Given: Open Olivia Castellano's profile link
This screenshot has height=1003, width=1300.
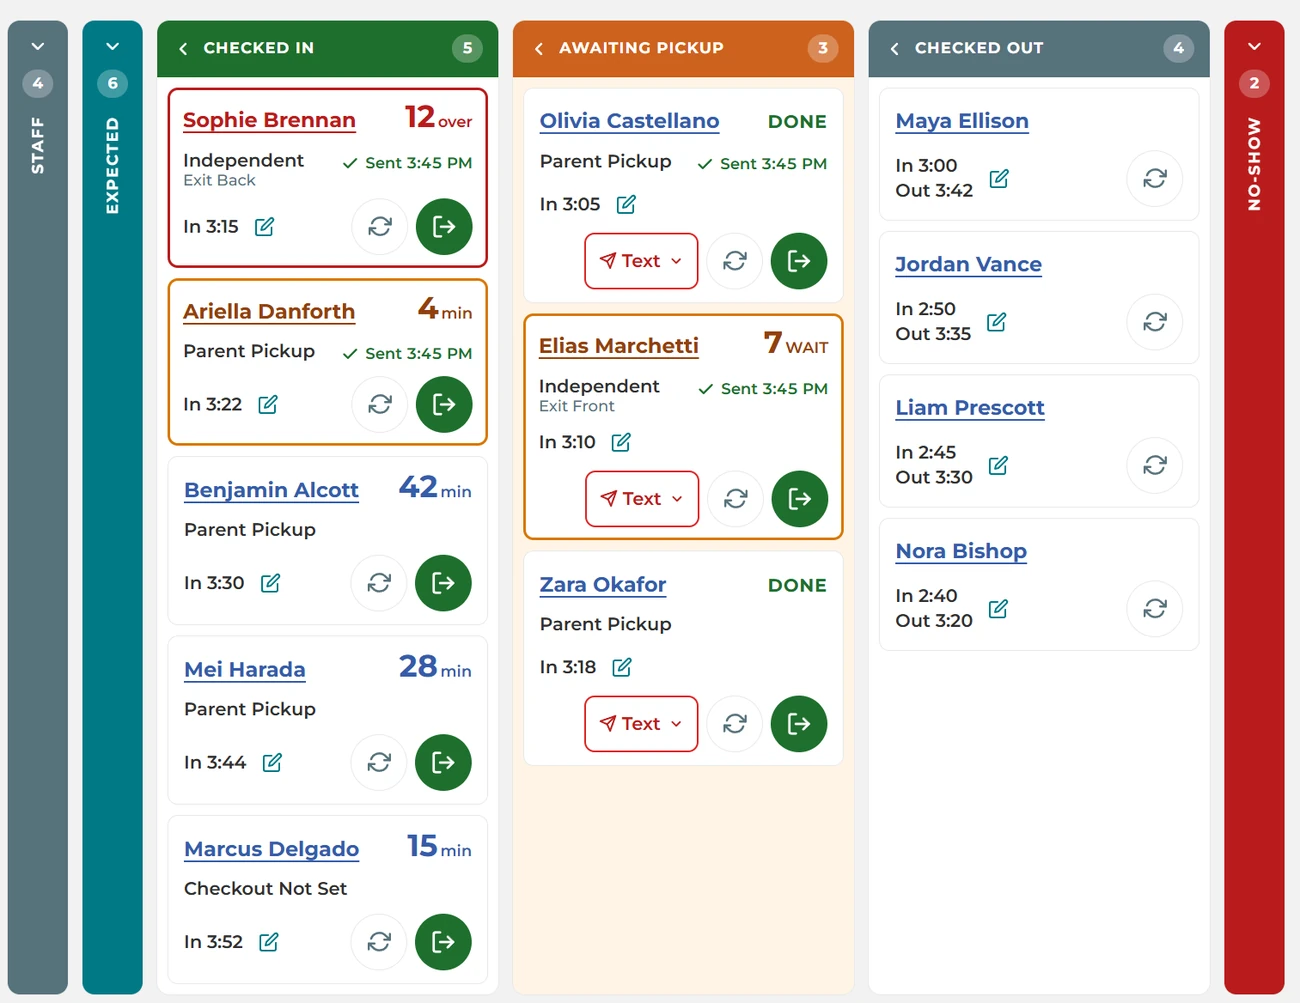Looking at the screenshot, I should click(x=629, y=121).
